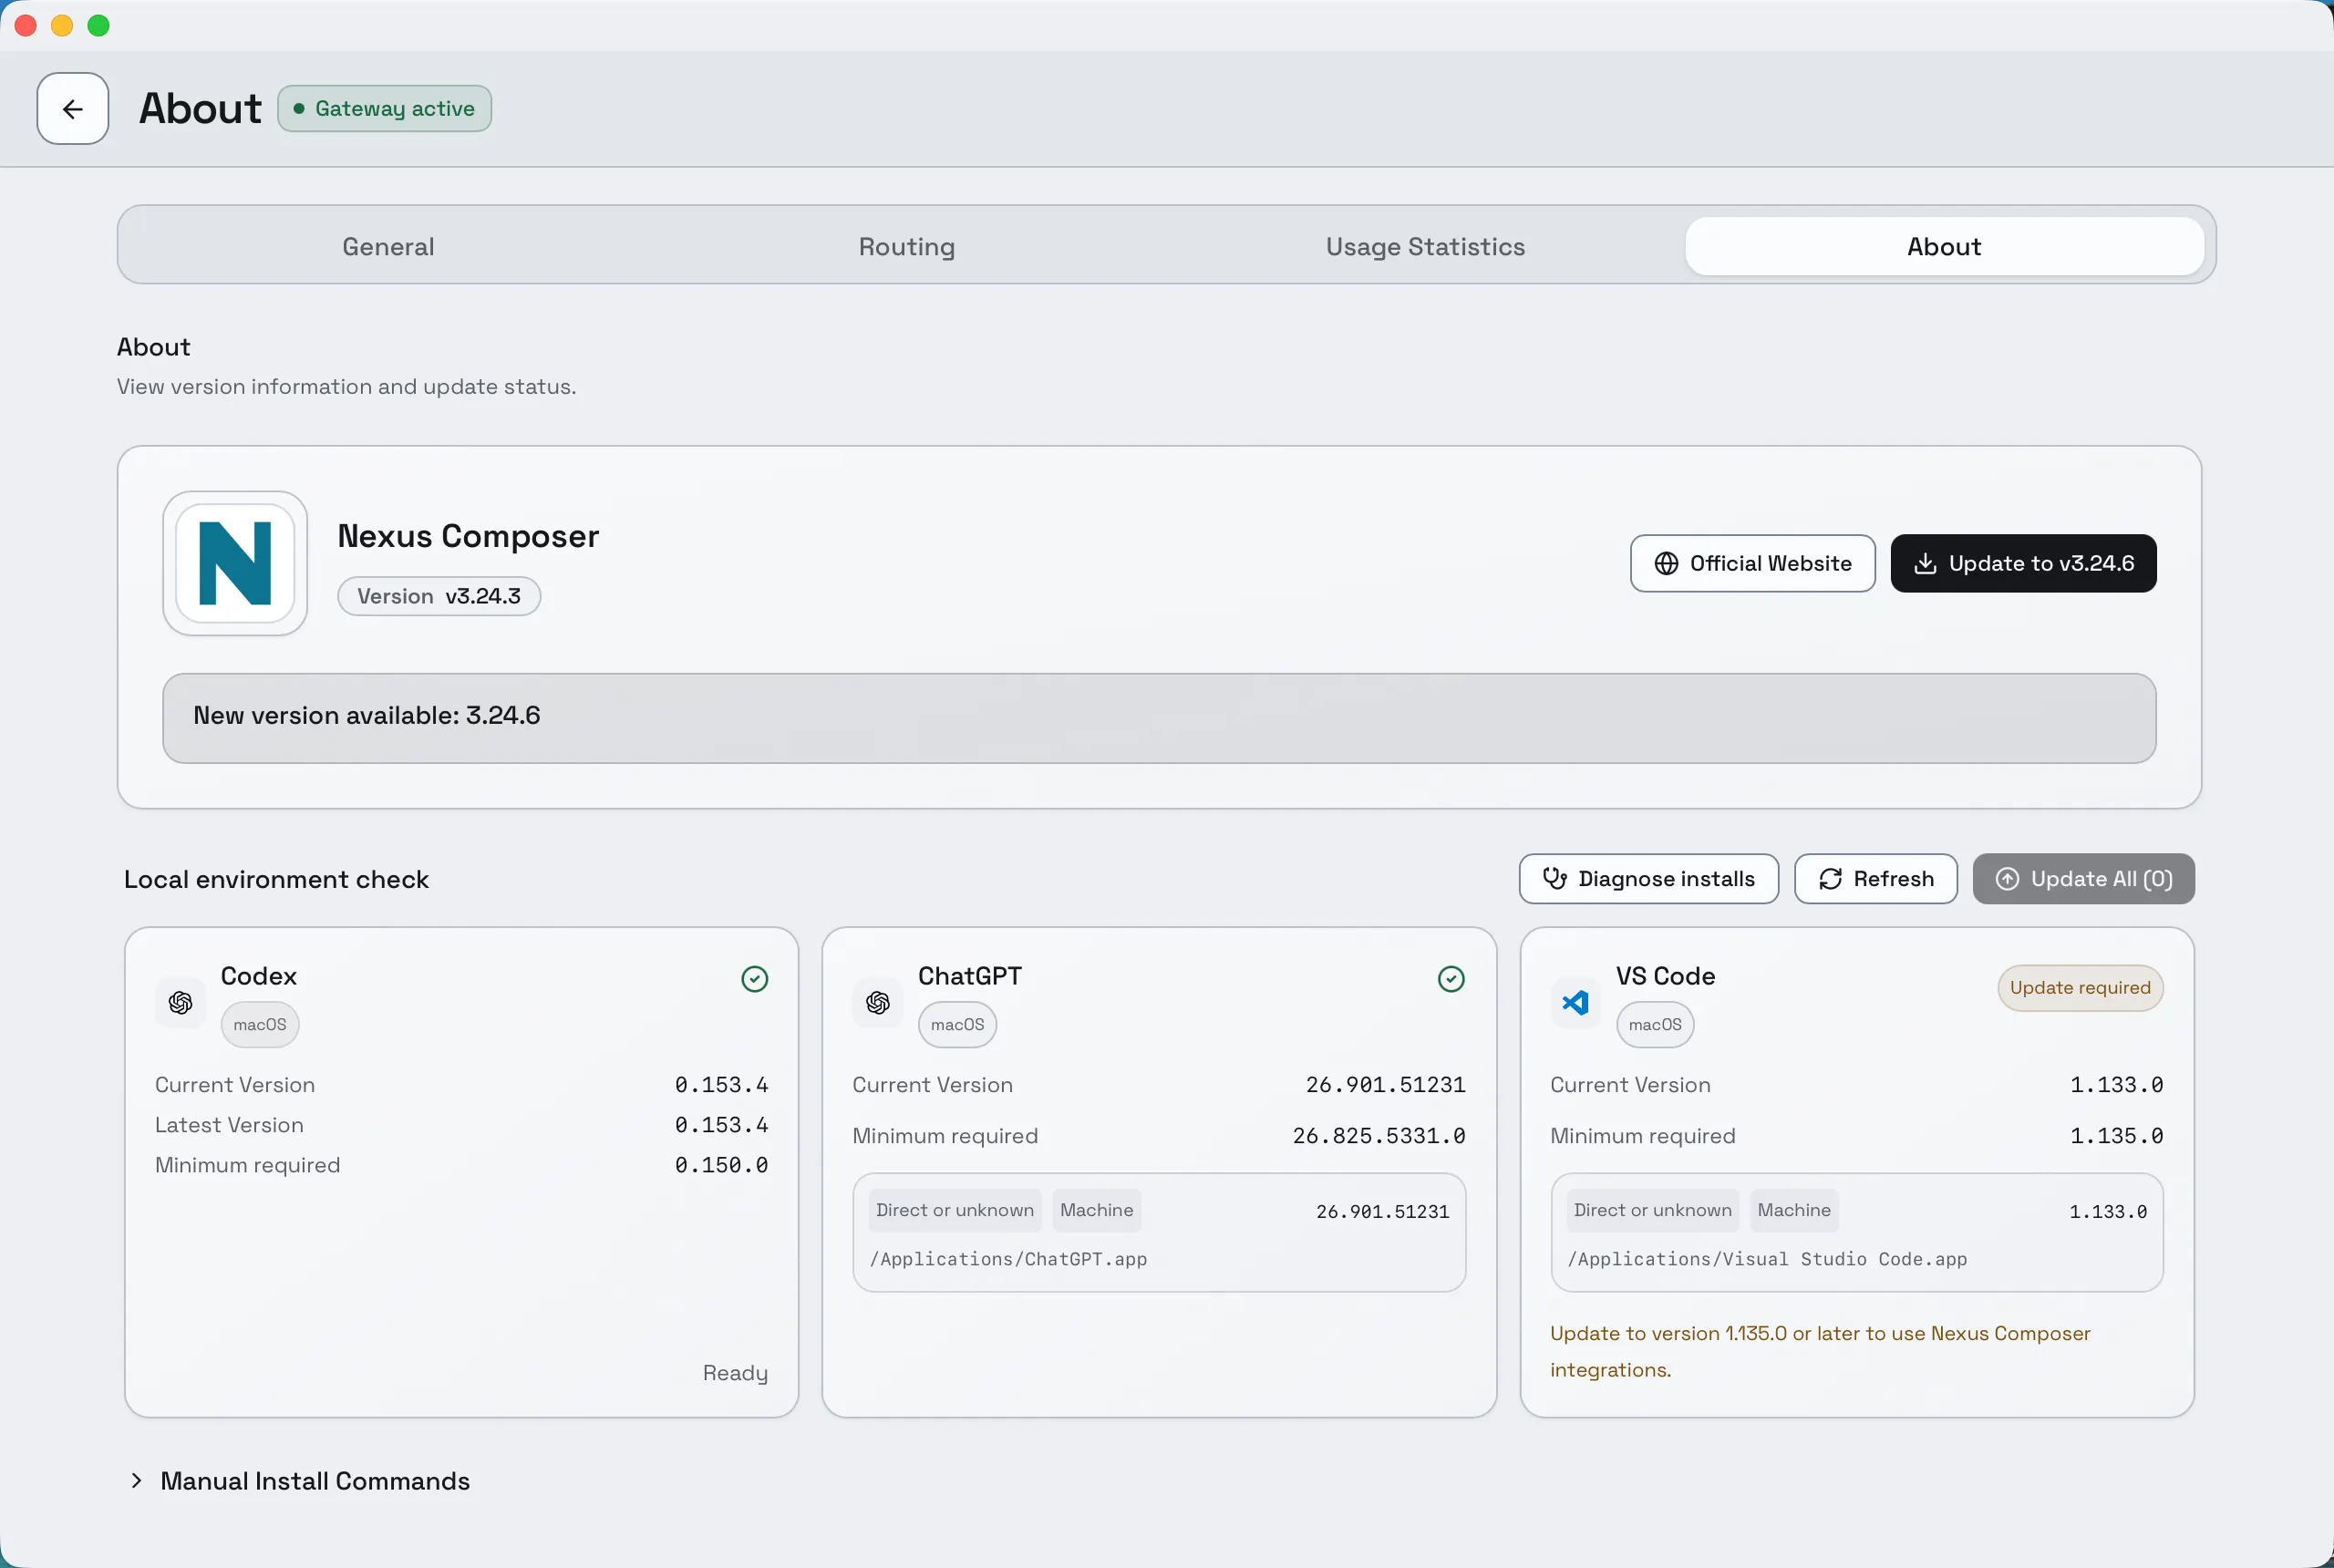
Task: Expand Manual Install Commands section
Action: 300,1480
